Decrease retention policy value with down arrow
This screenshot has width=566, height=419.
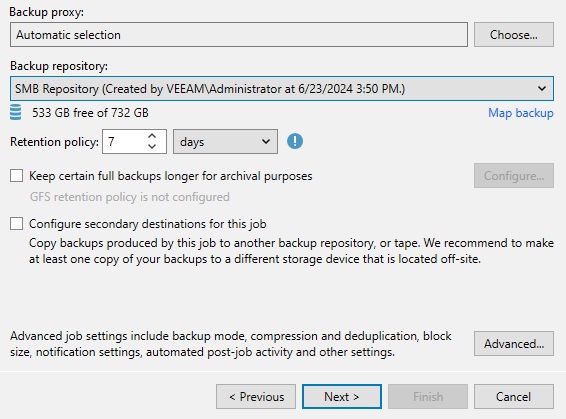(152, 147)
